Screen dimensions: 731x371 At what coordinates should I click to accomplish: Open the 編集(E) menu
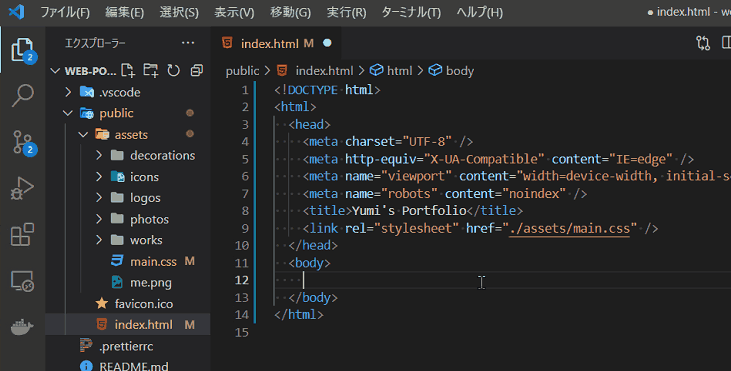coord(124,12)
